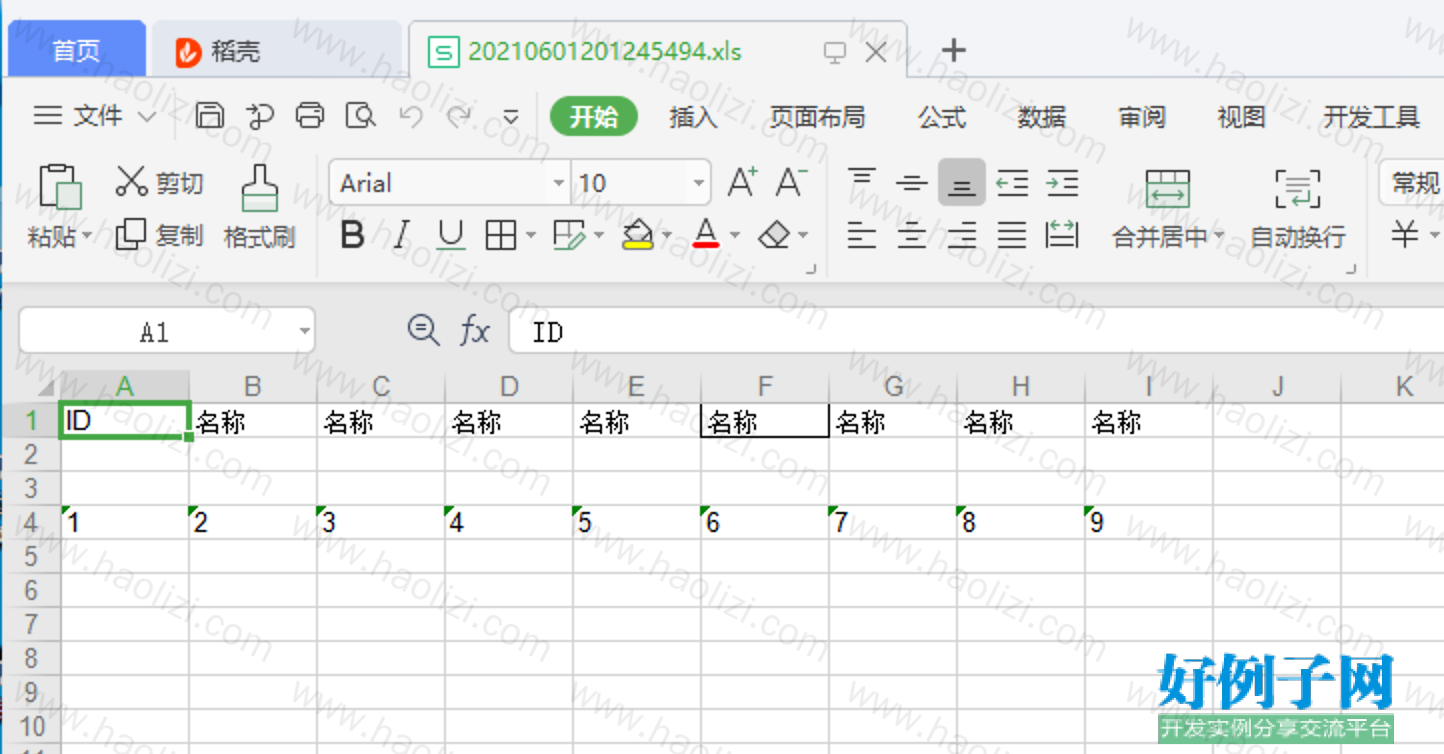
Task: Expand quick access toolbar customize arrow
Action: [511, 118]
